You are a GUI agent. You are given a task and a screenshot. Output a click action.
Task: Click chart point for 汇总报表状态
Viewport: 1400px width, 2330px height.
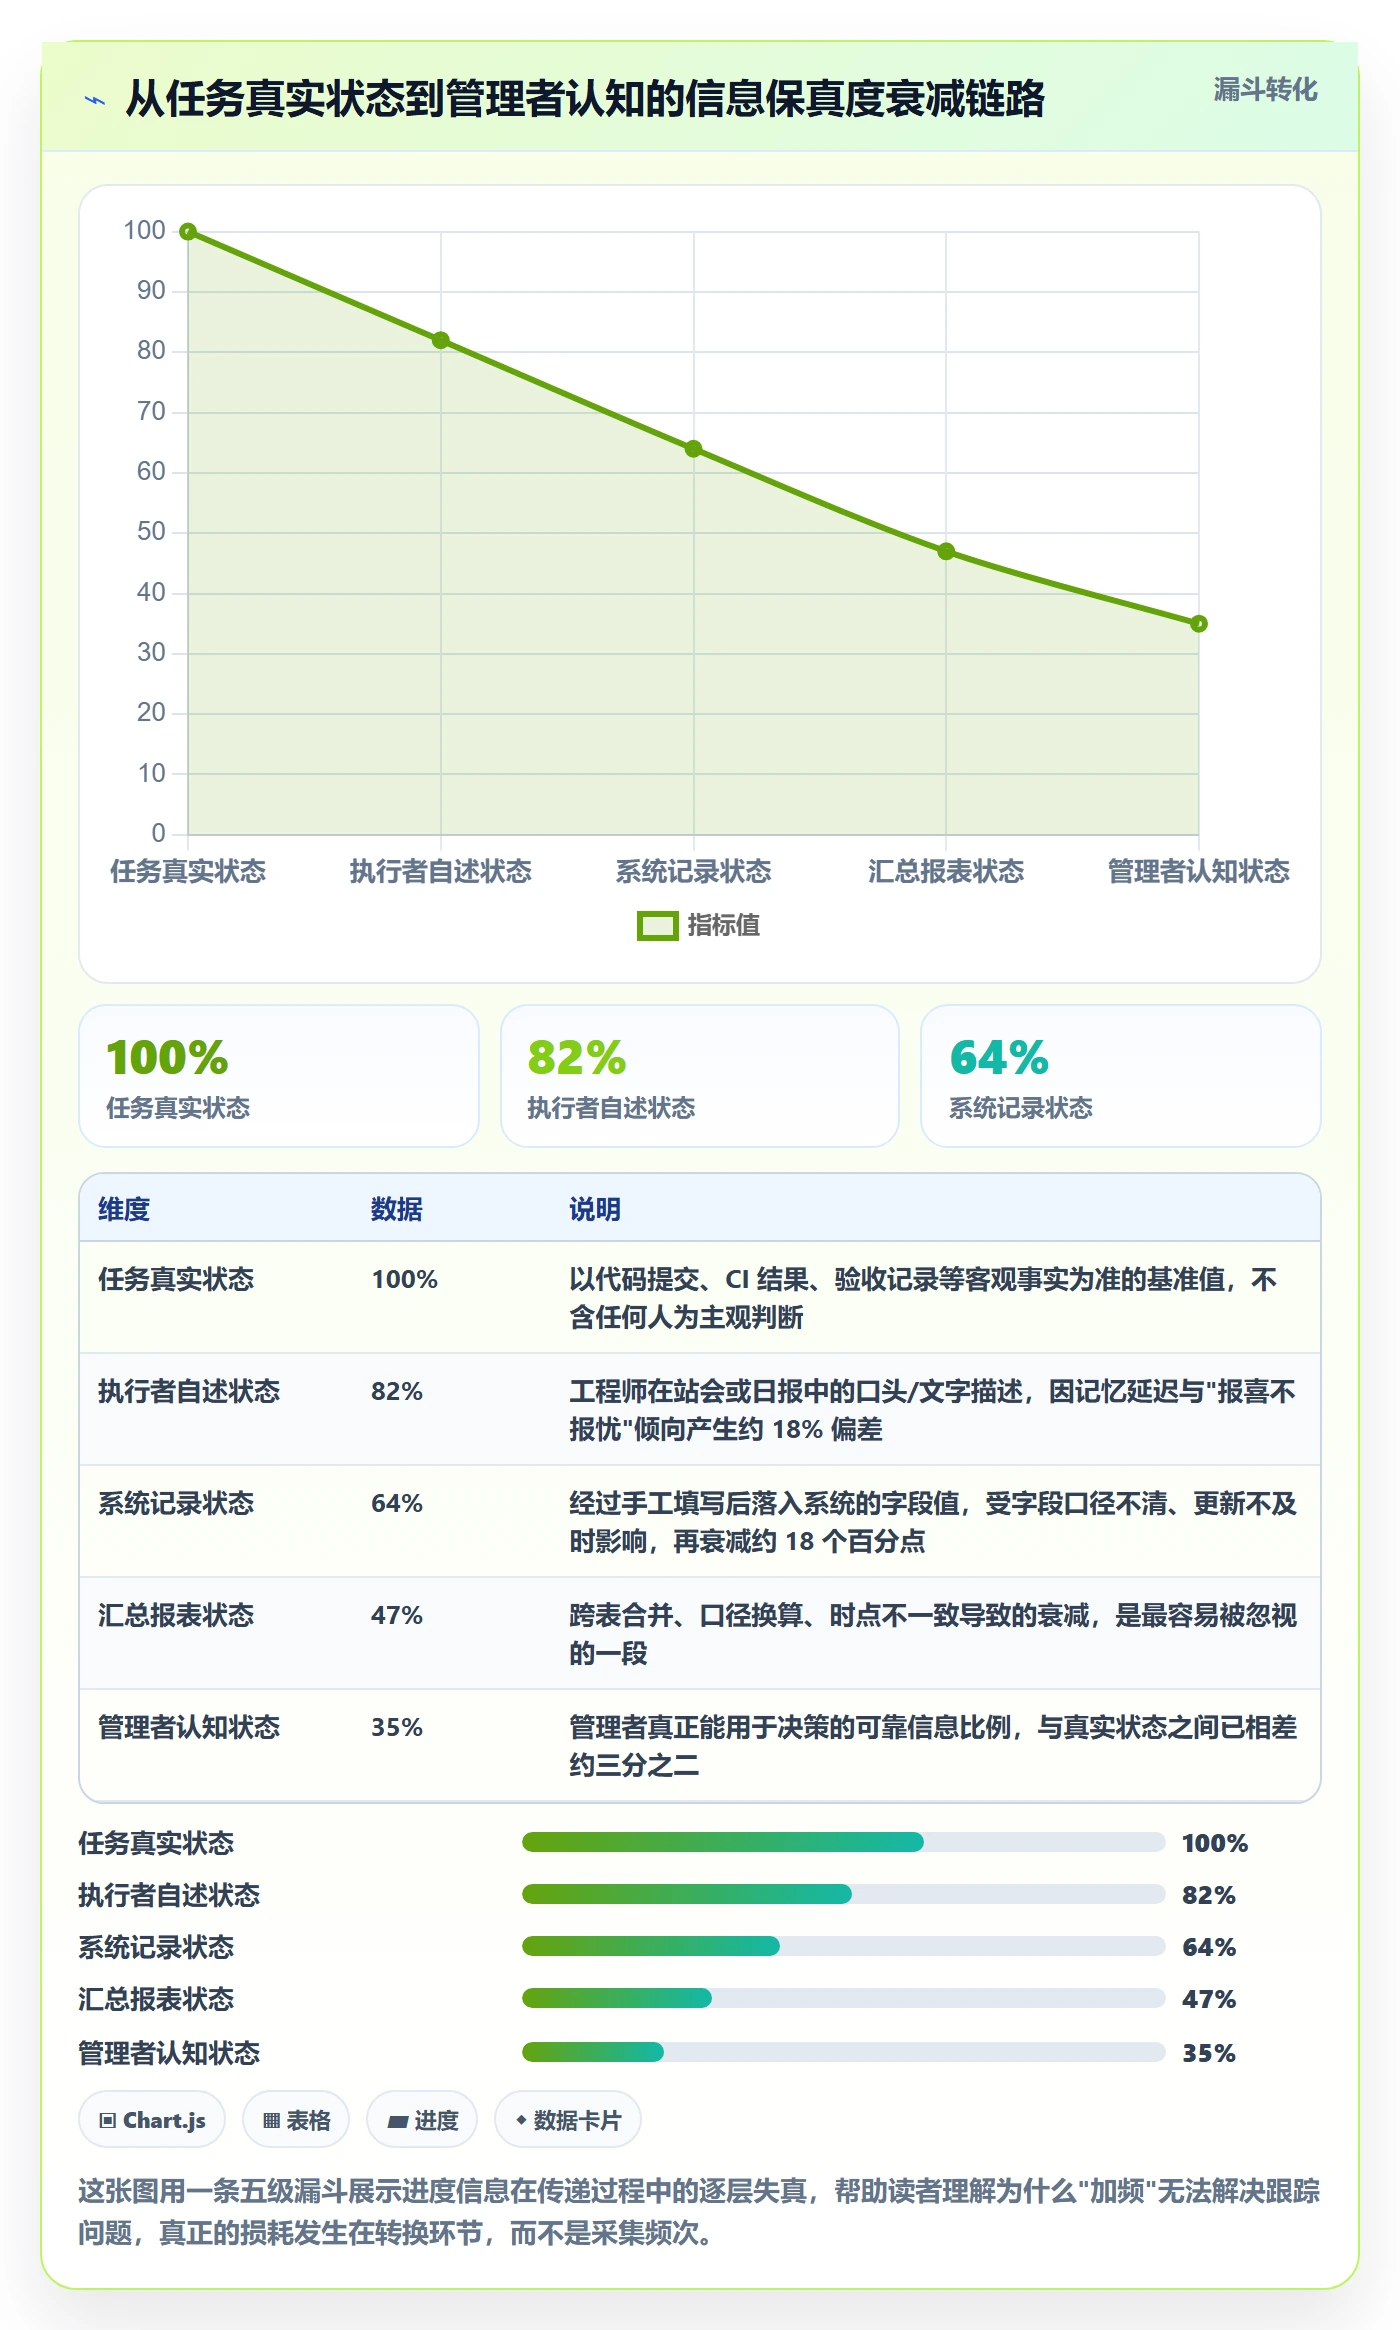tap(946, 551)
